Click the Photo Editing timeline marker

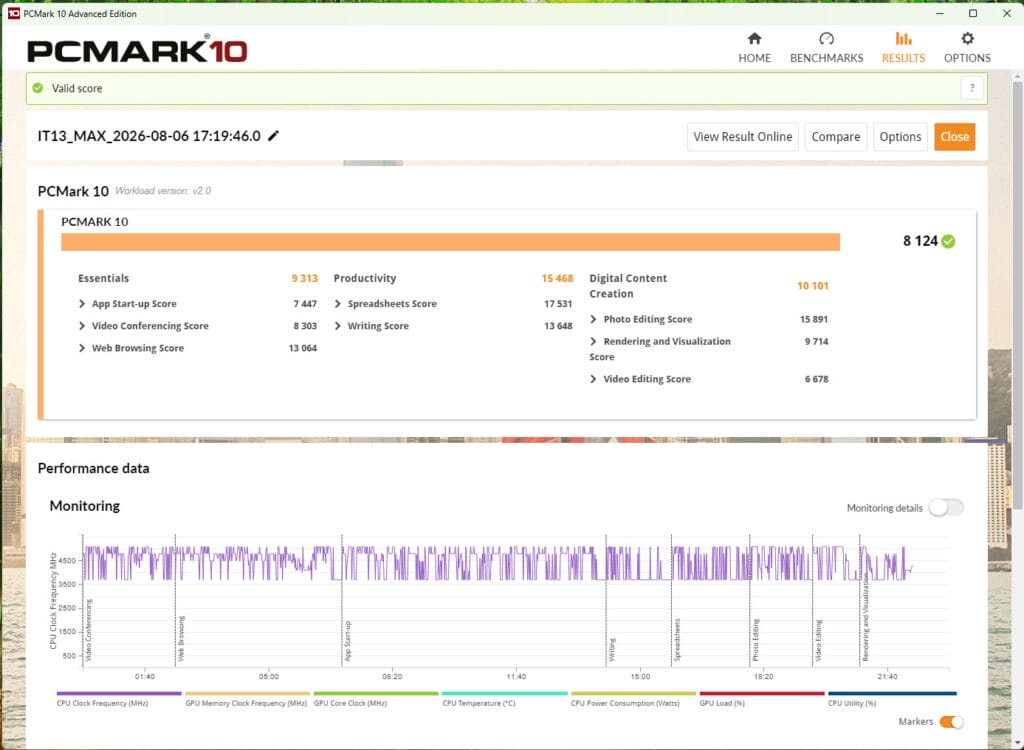click(756, 640)
